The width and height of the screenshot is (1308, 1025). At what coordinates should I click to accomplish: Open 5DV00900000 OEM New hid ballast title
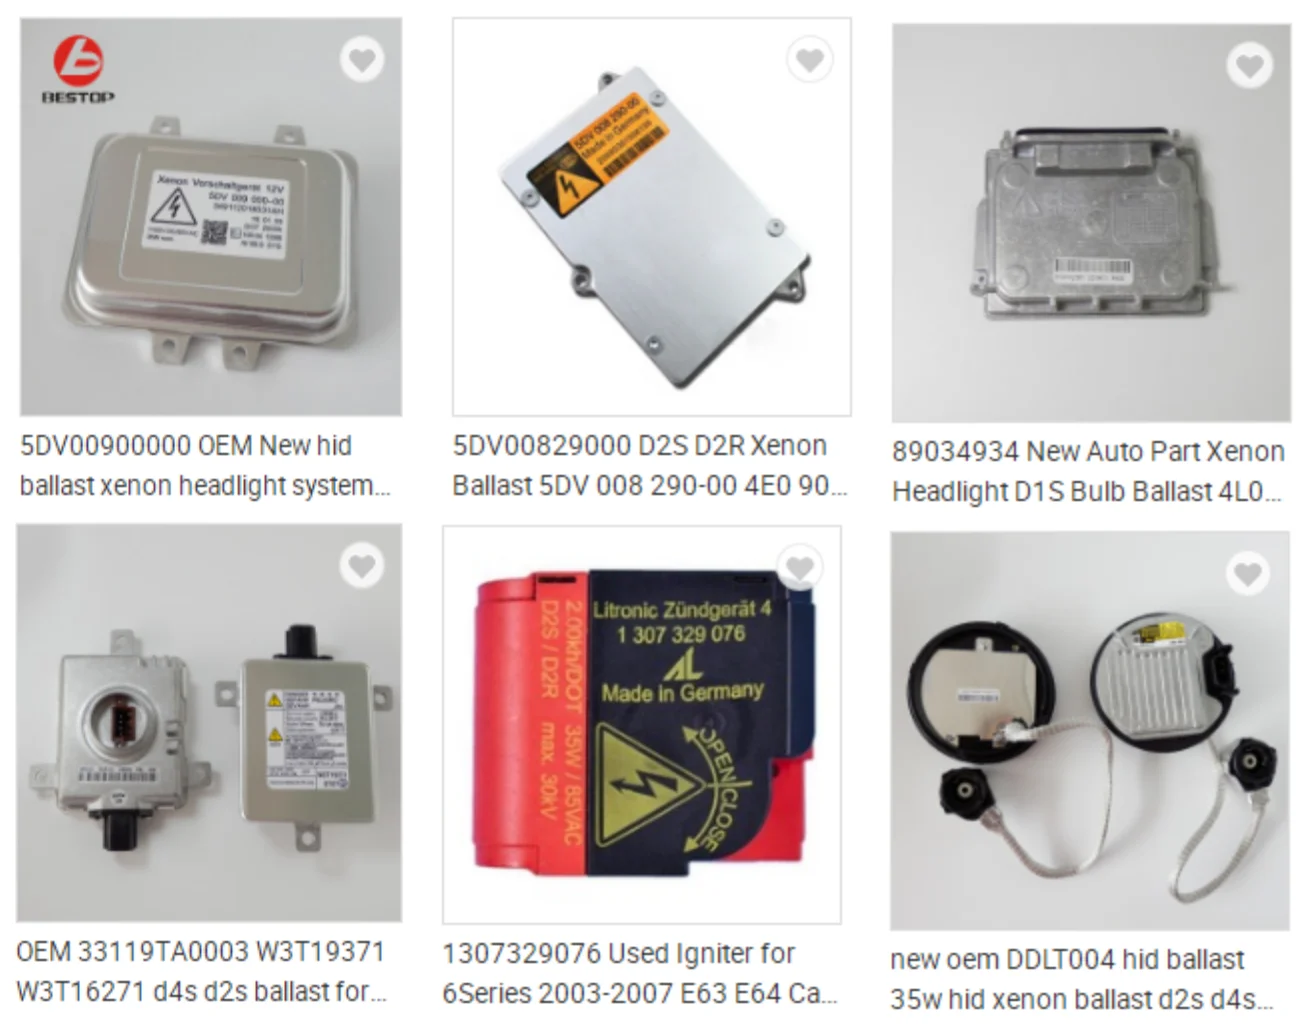[x=205, y=465]
